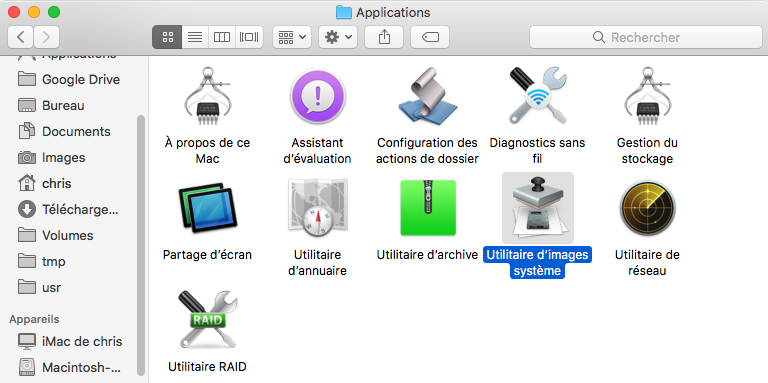Click the edit tags button

430,37
